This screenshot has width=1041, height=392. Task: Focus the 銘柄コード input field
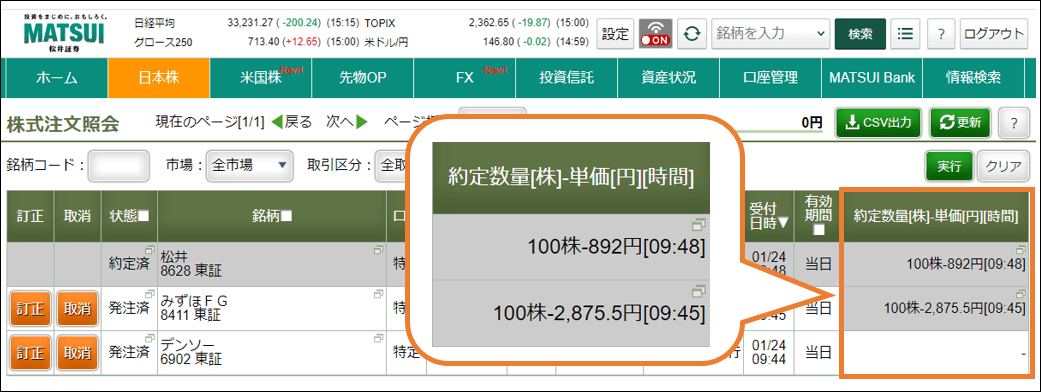click(x=119, y=165)
